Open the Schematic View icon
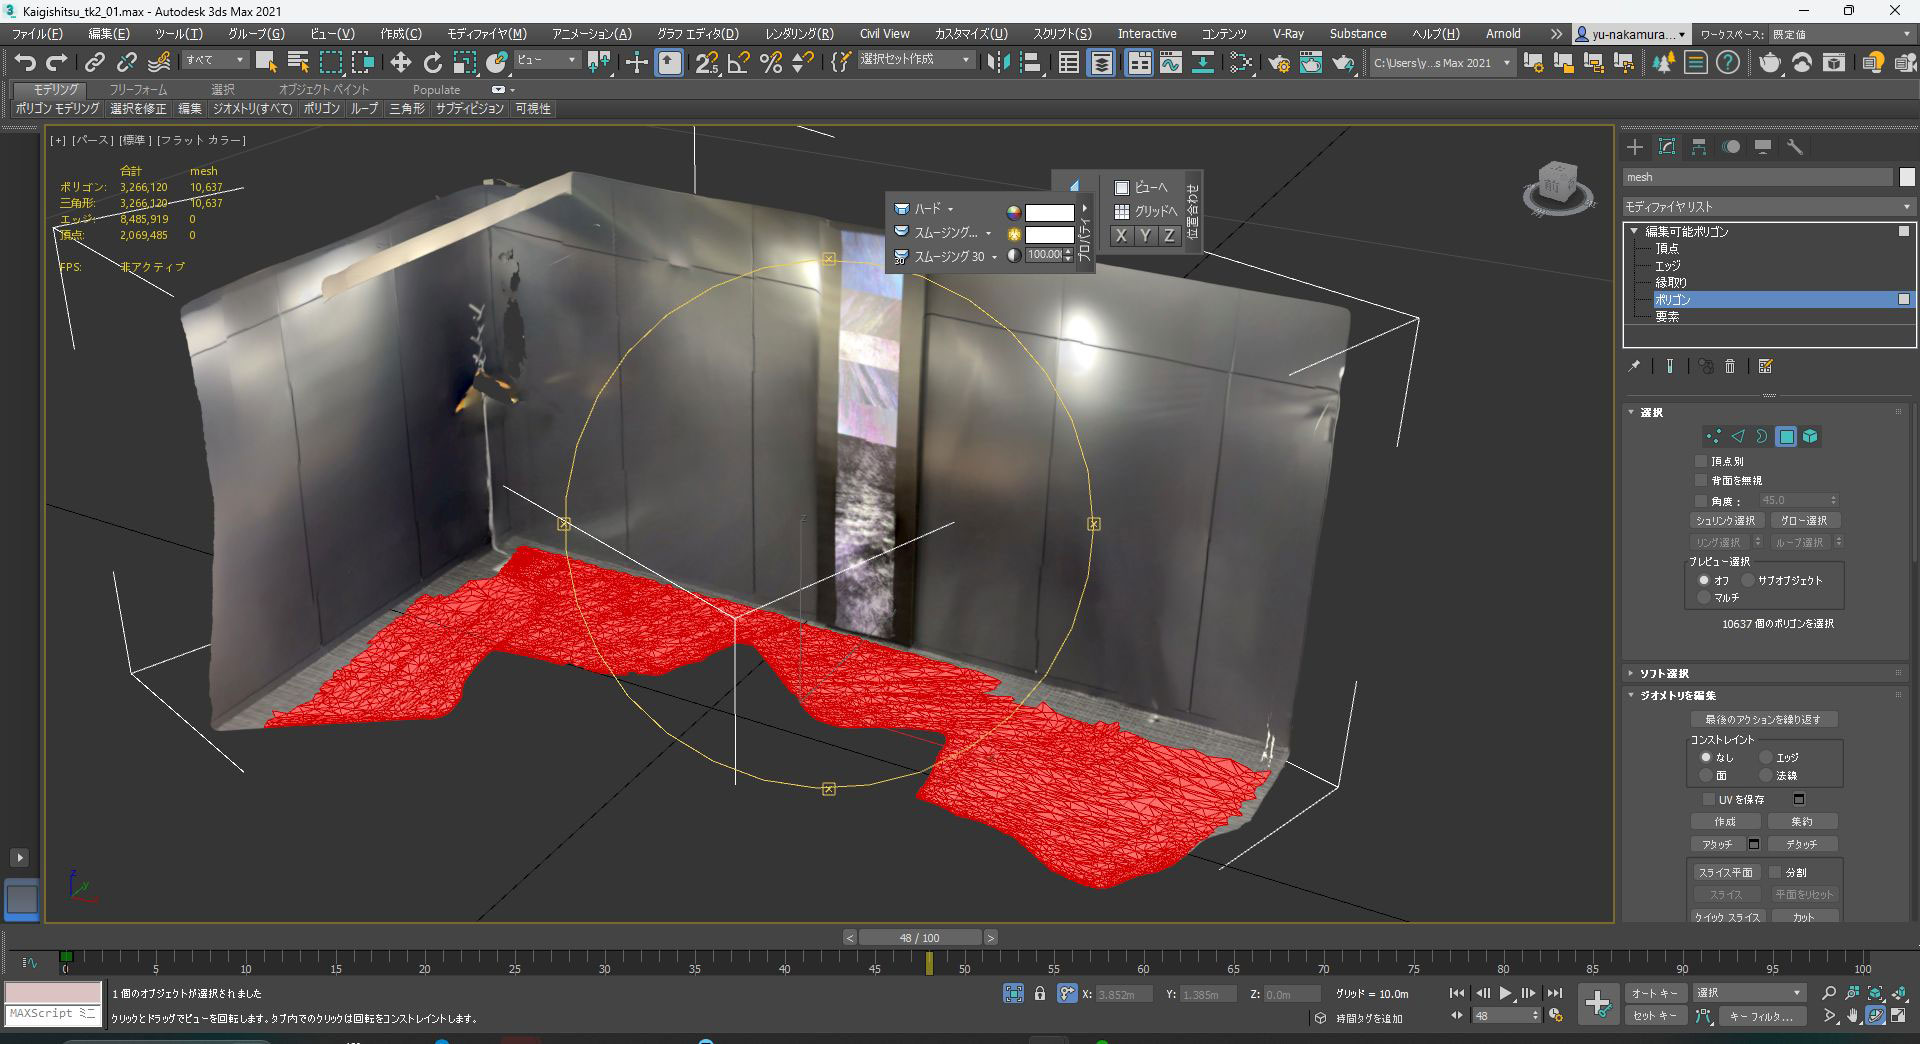 click(x=1240, y=63)
